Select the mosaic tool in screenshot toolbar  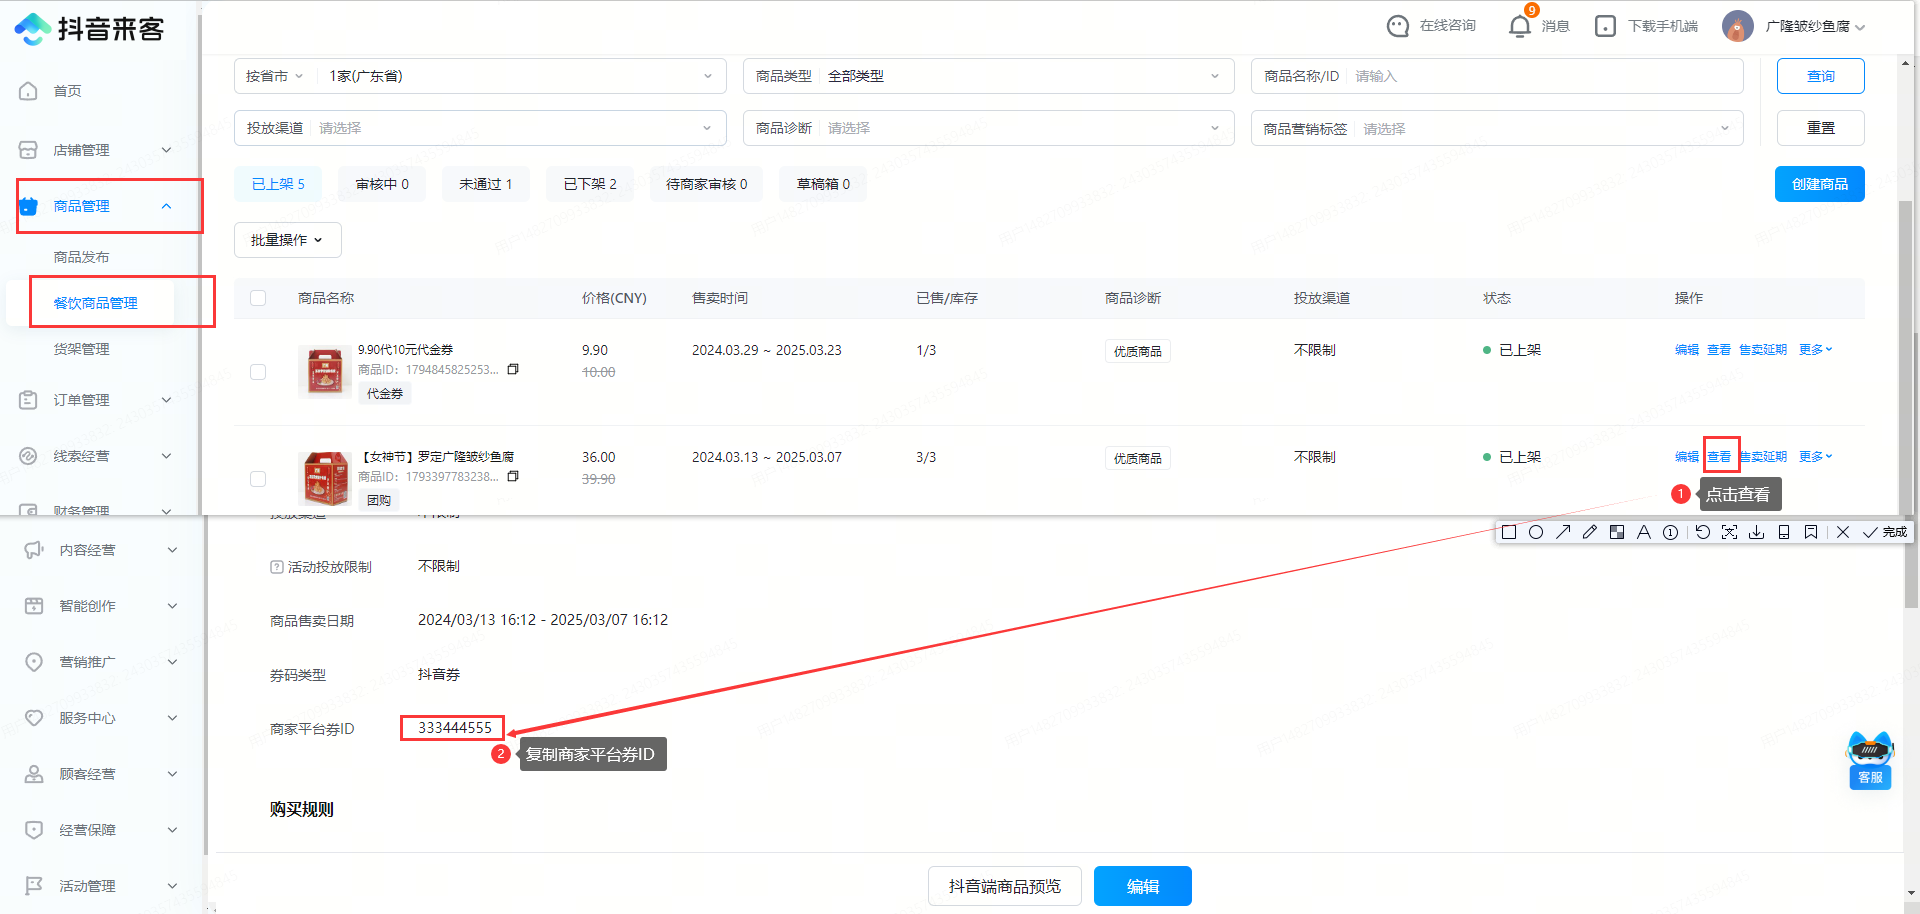click(1617, 532)
